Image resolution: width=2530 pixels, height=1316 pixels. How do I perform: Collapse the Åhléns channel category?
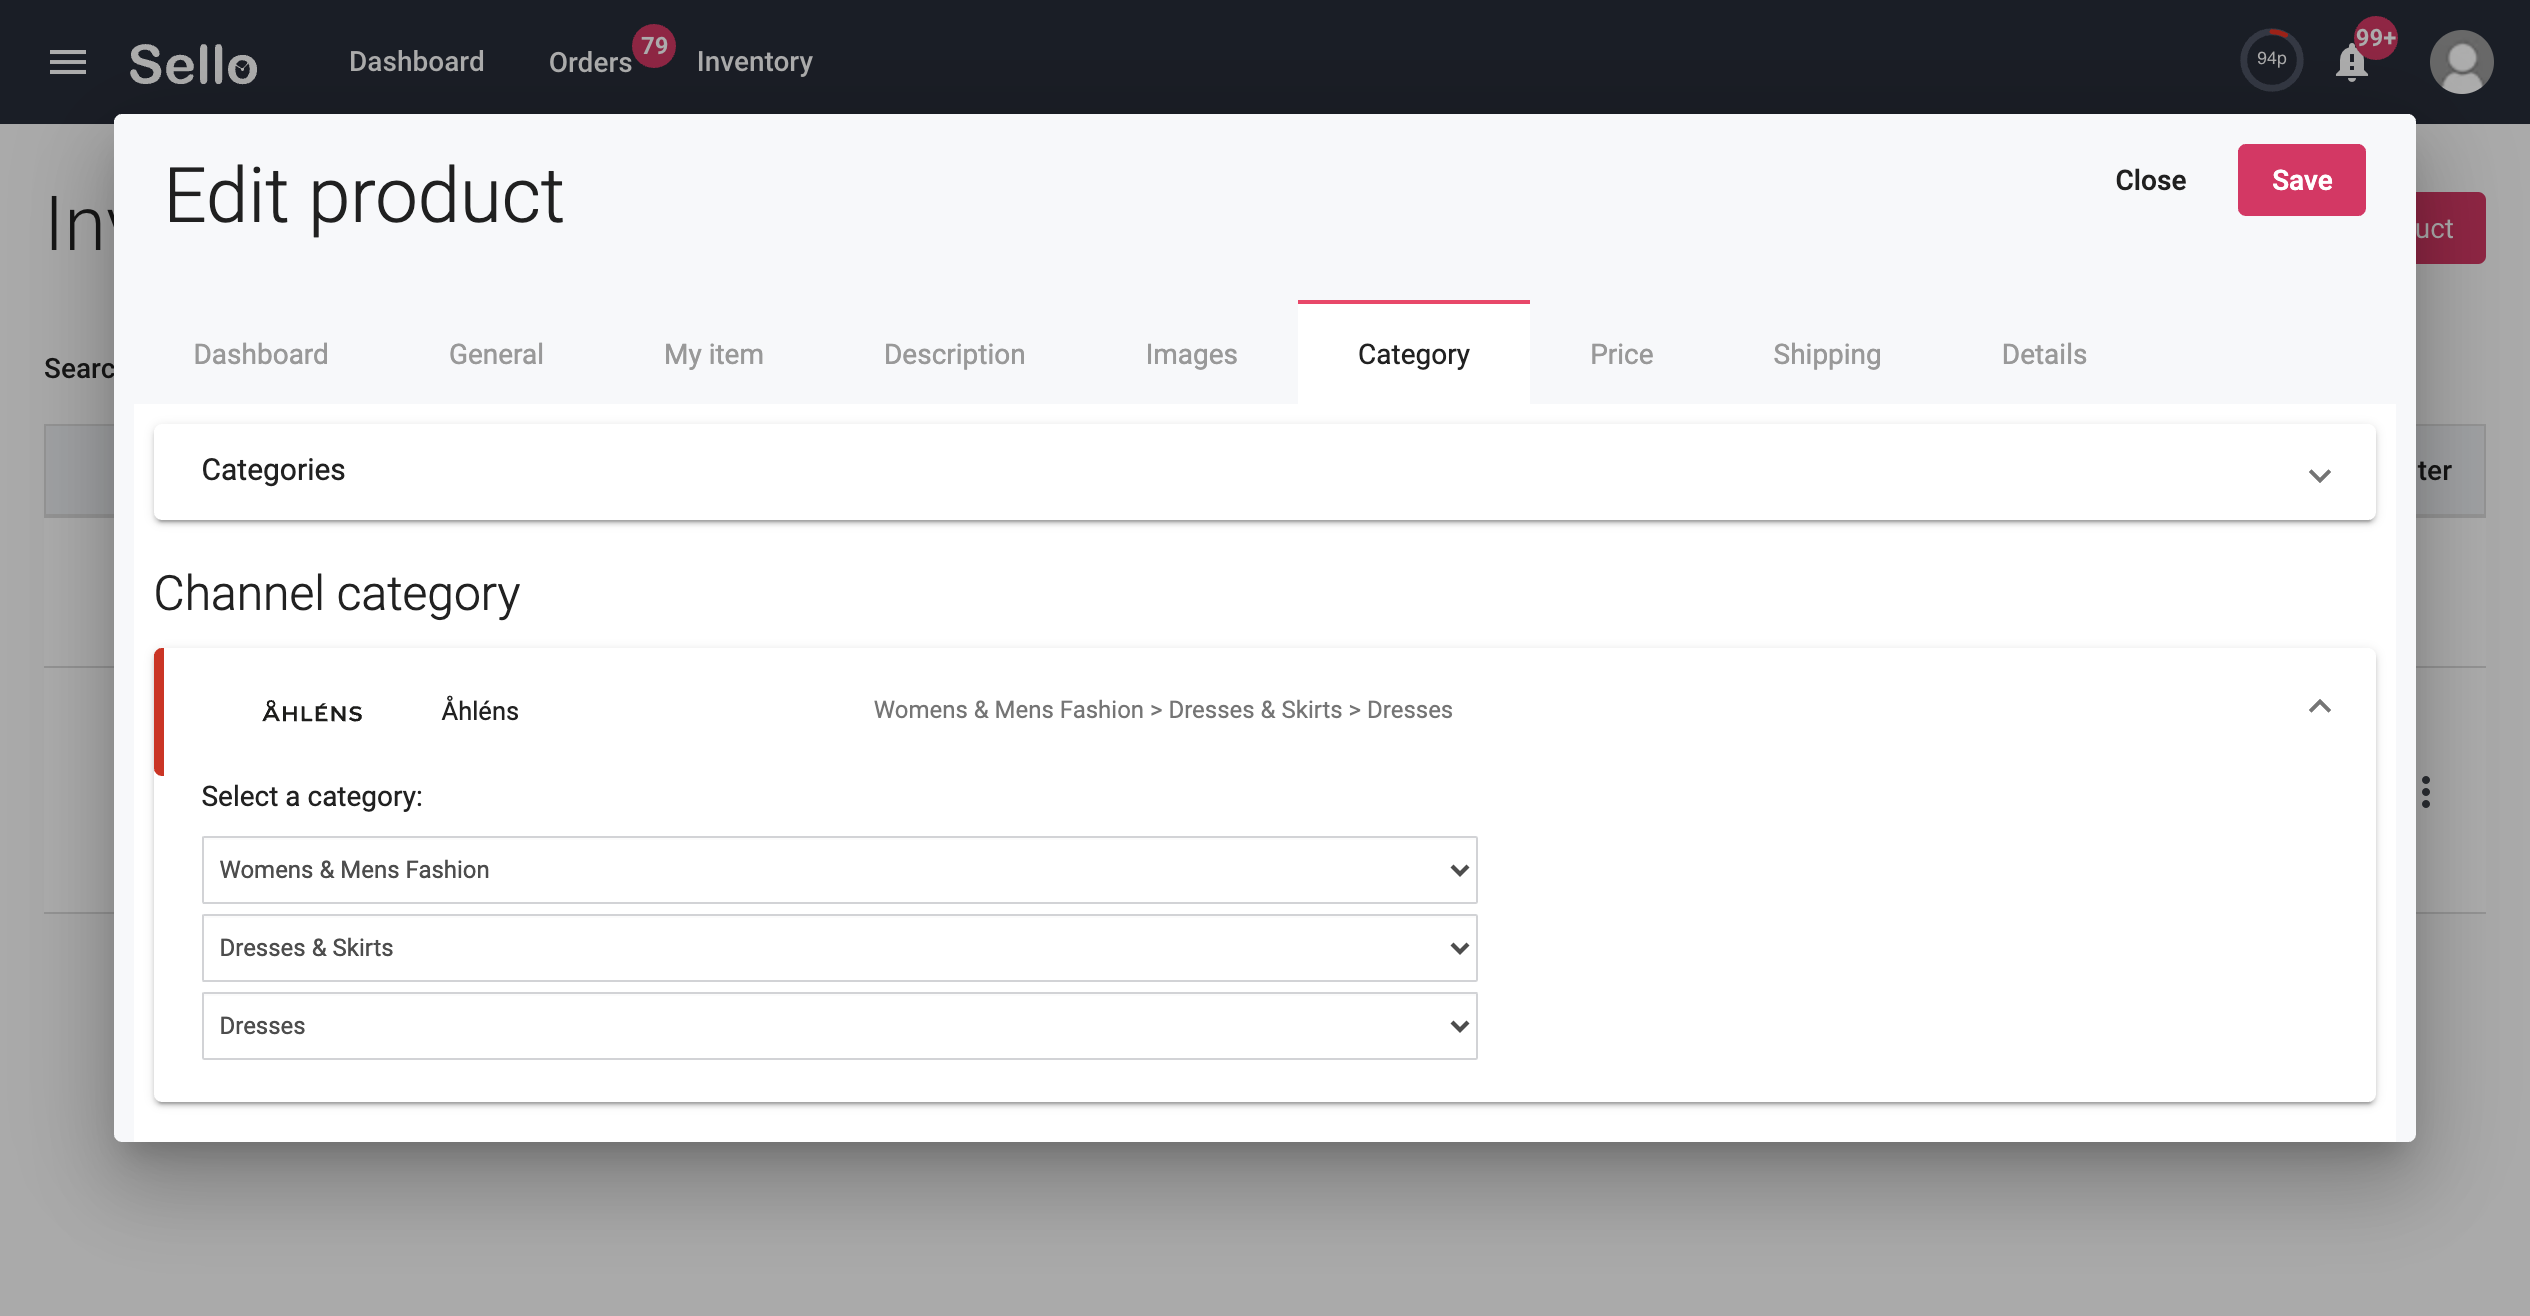[x=2320, y=707]
